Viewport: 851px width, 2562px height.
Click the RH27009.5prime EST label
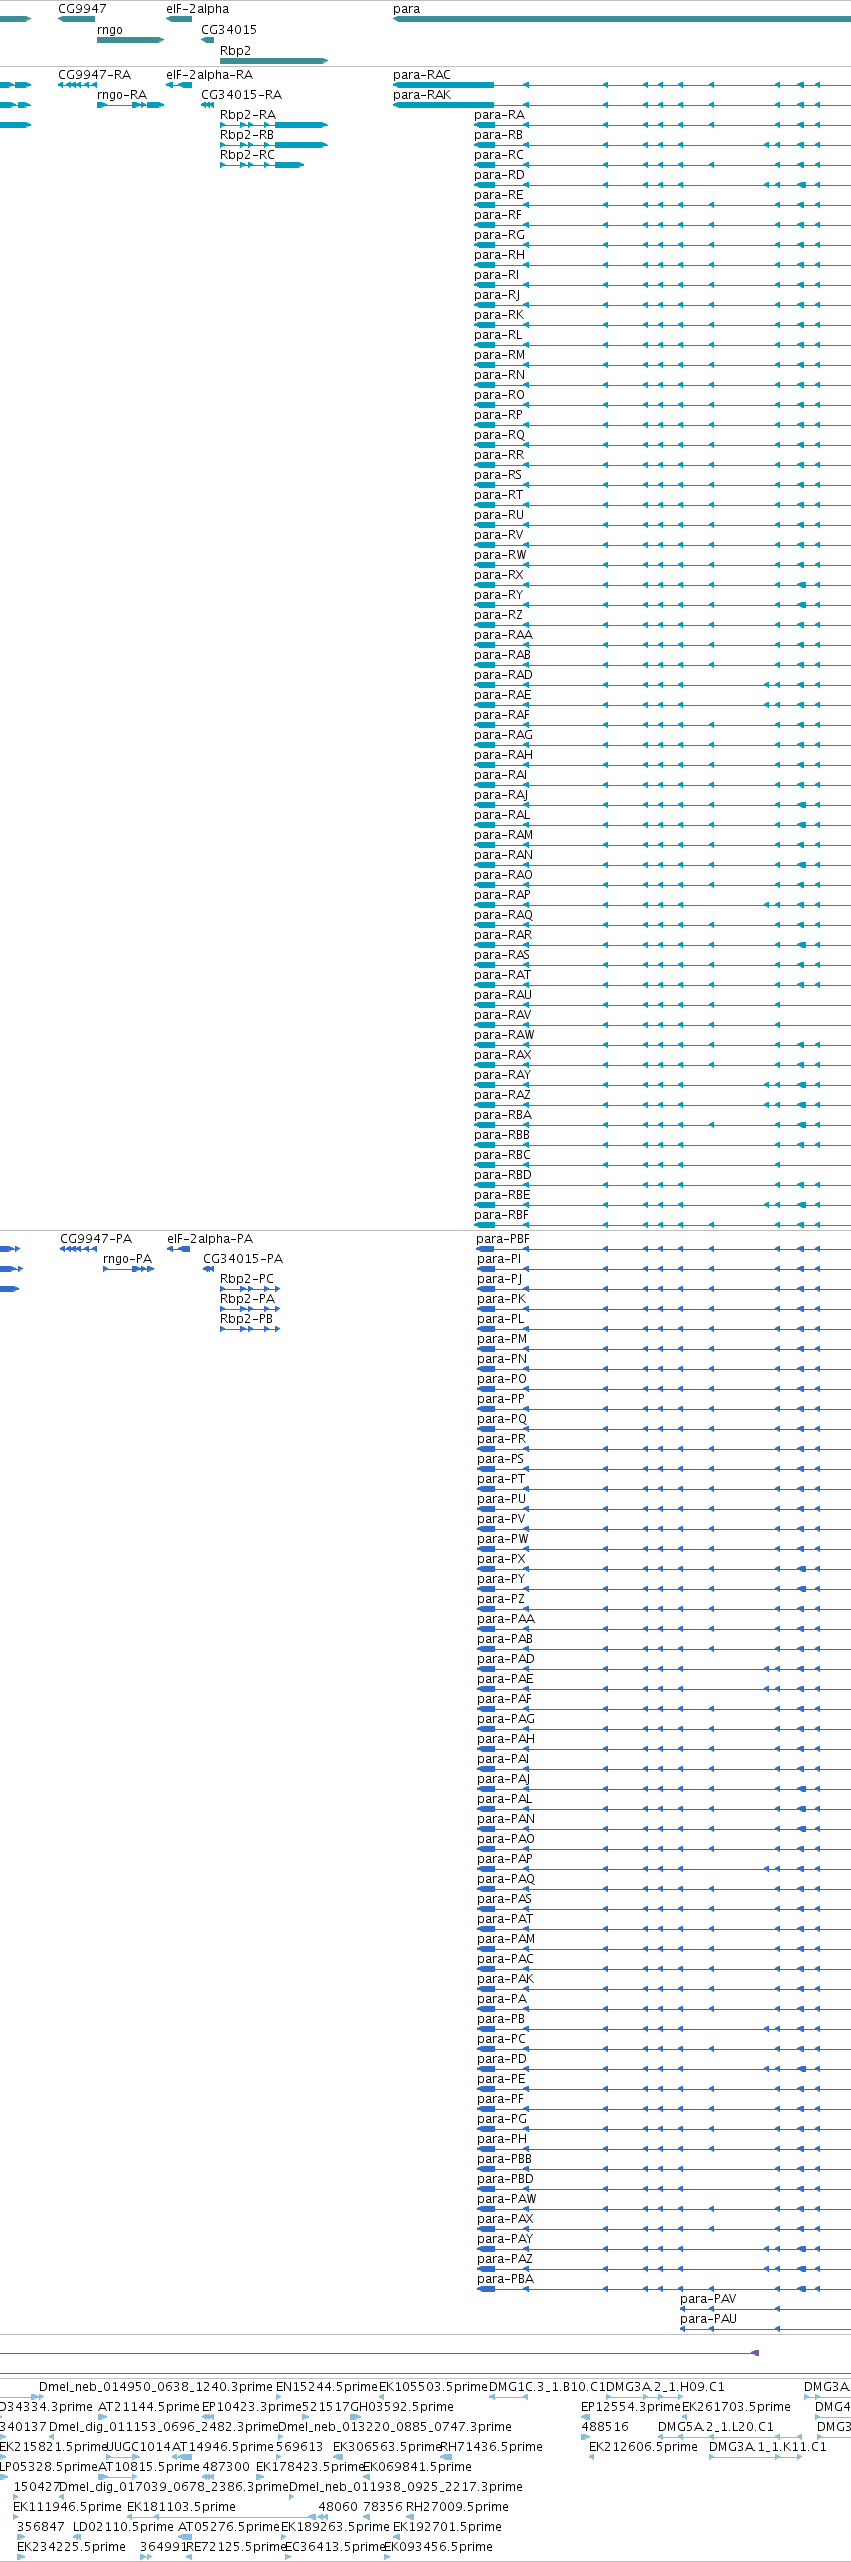457,2507
